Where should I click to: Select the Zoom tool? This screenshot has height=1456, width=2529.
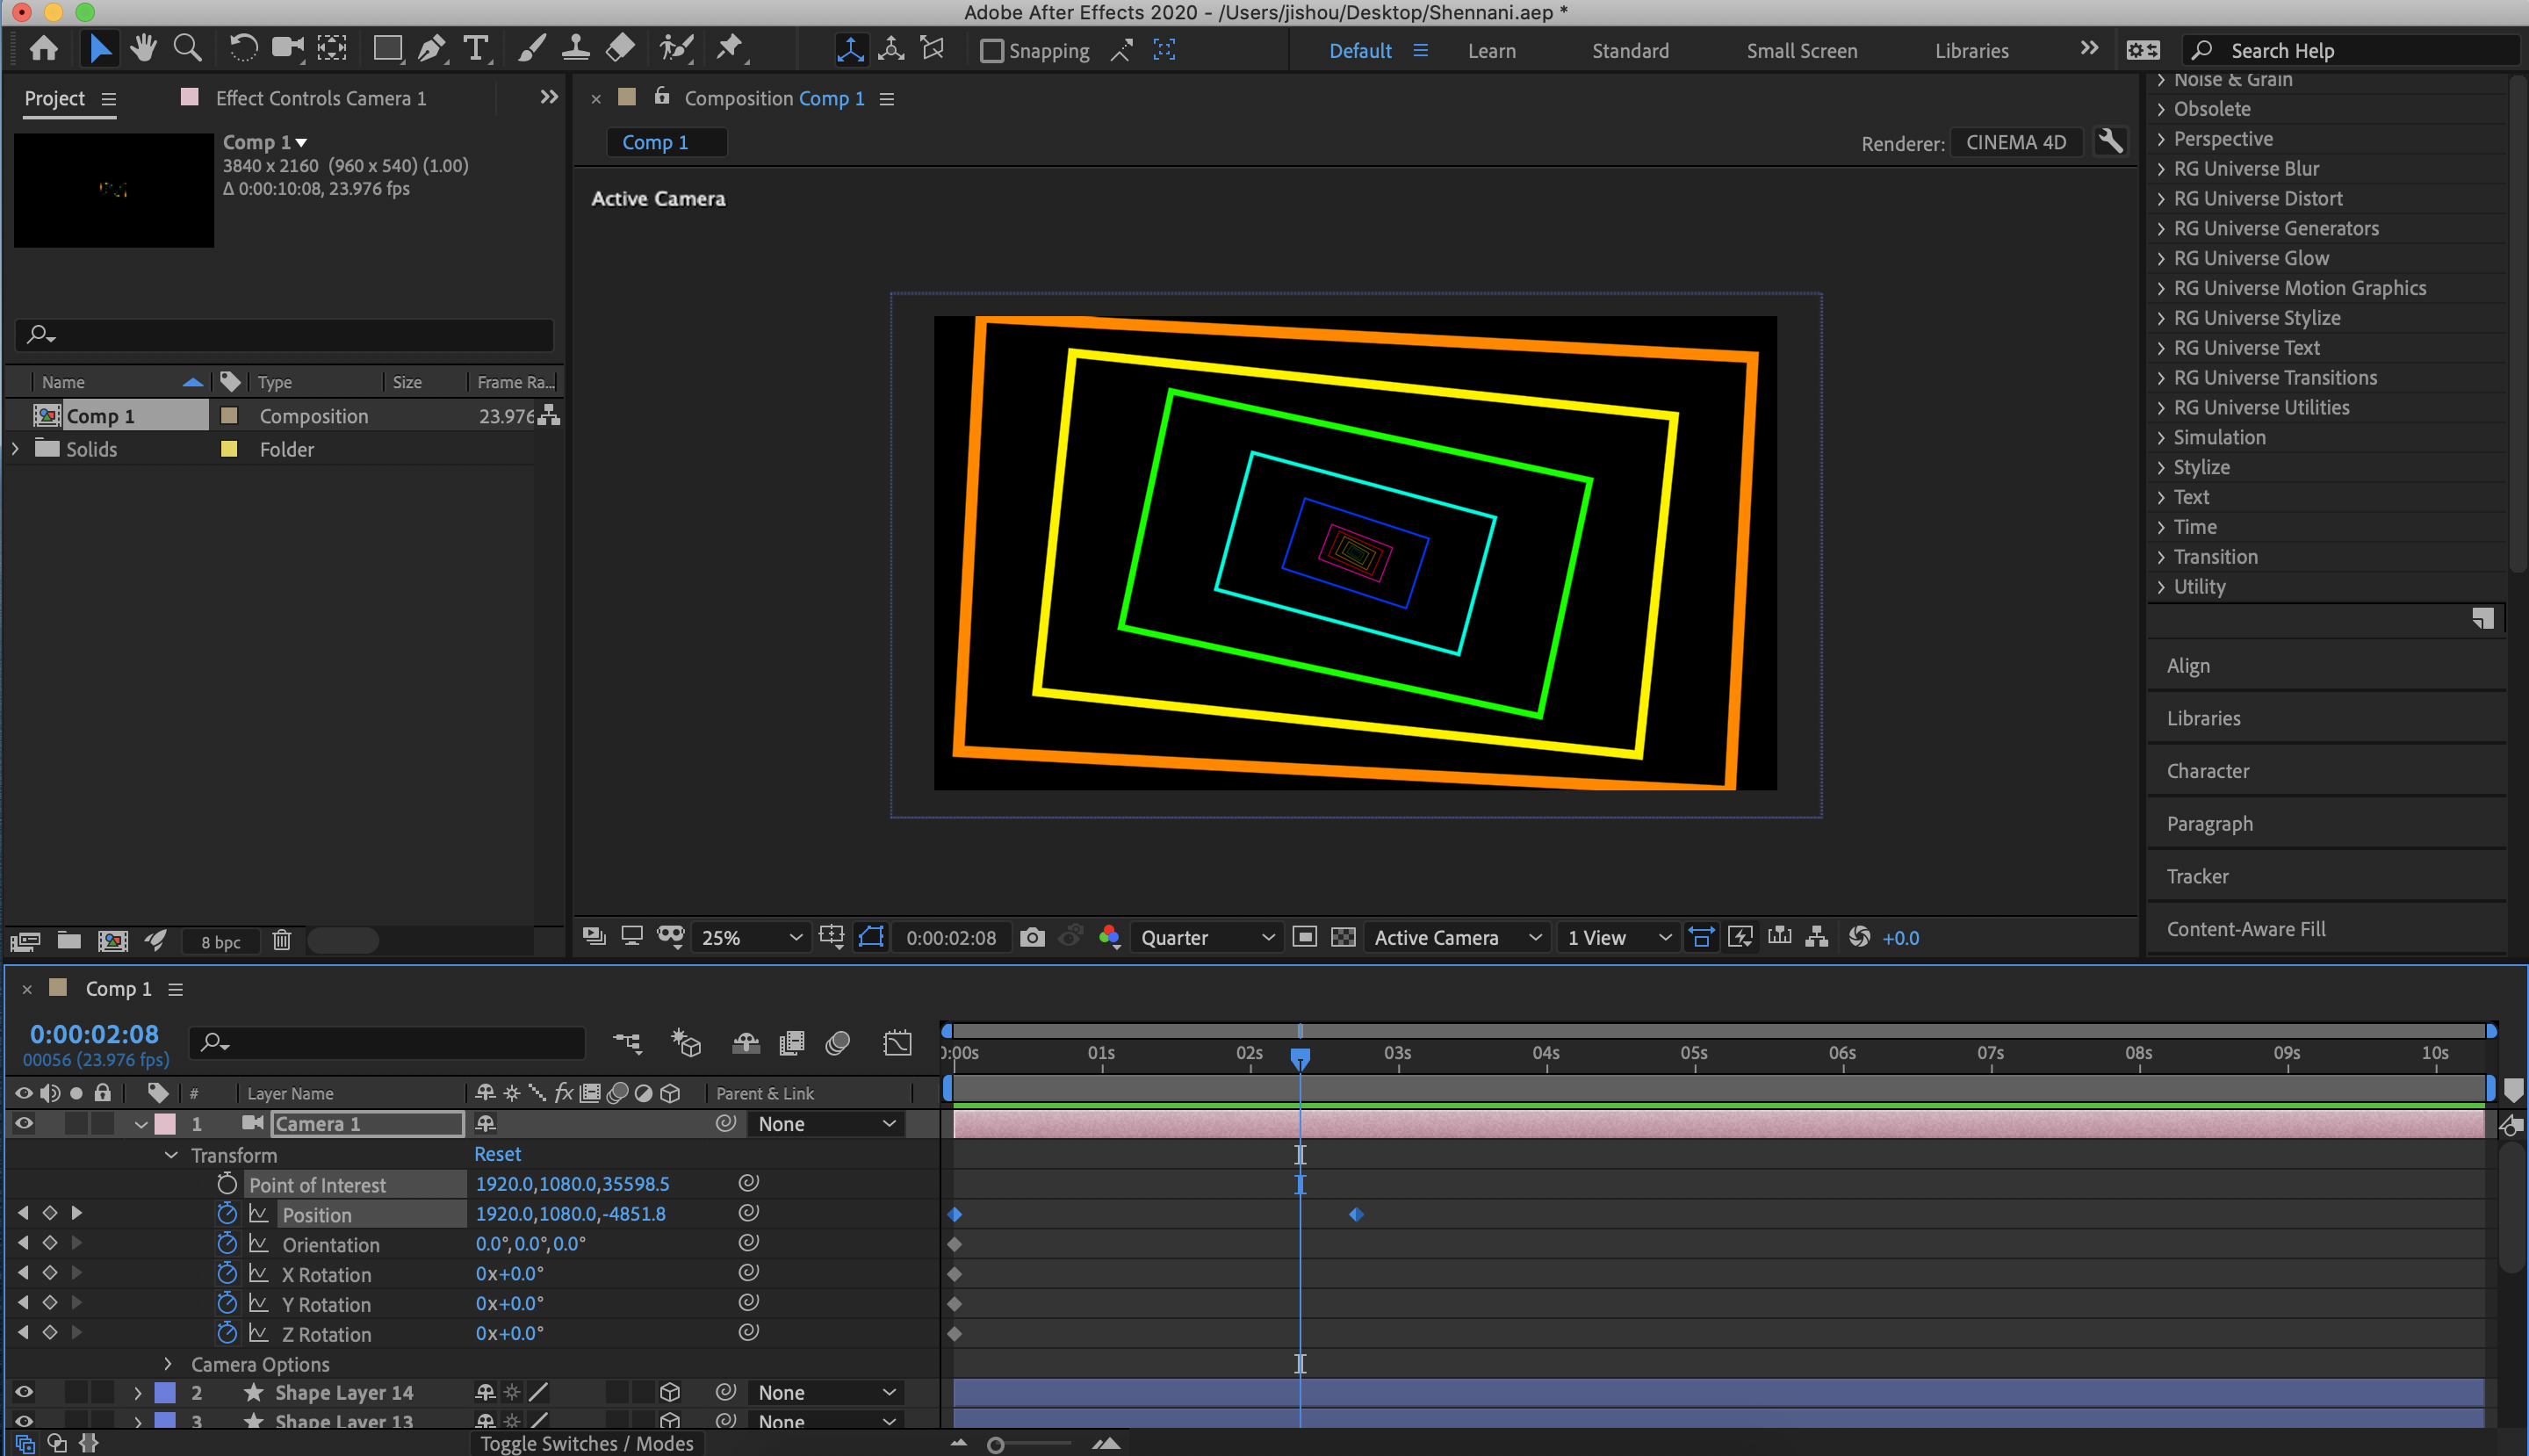pos(187,47)
